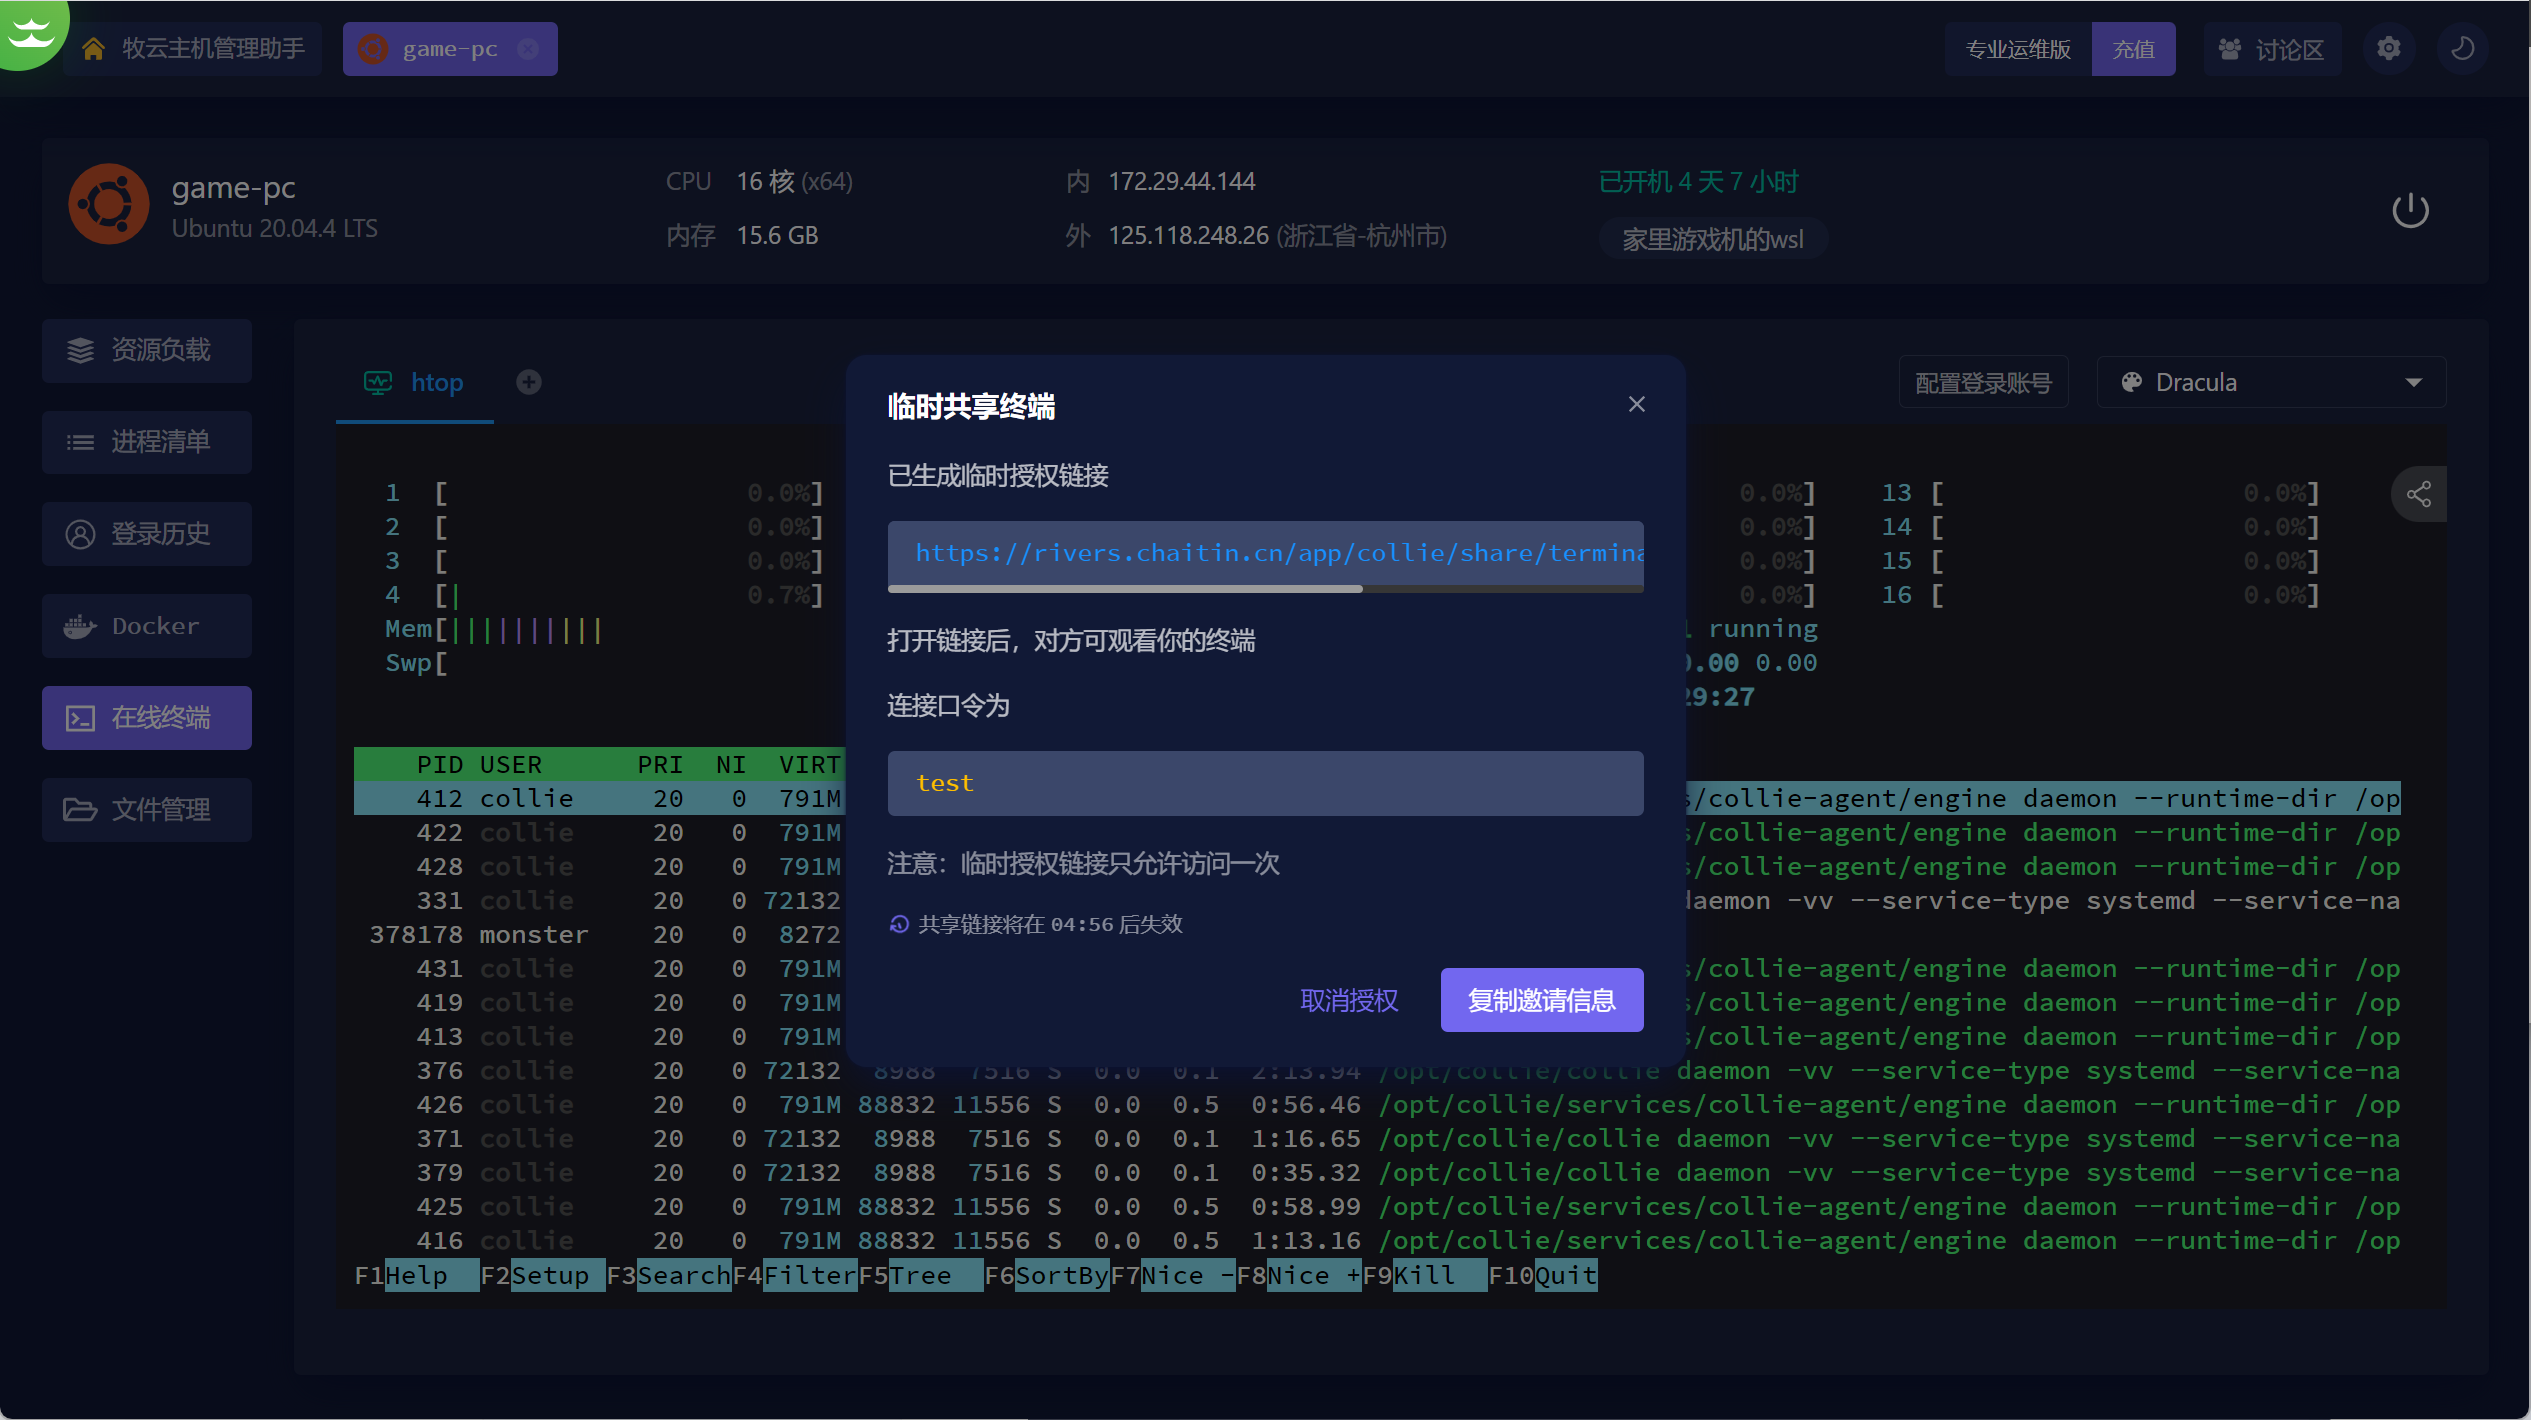This screenshot has height=1420, width=2531.
Task: Click 取消授权 link
Action: click(x=1348, y=1000)
